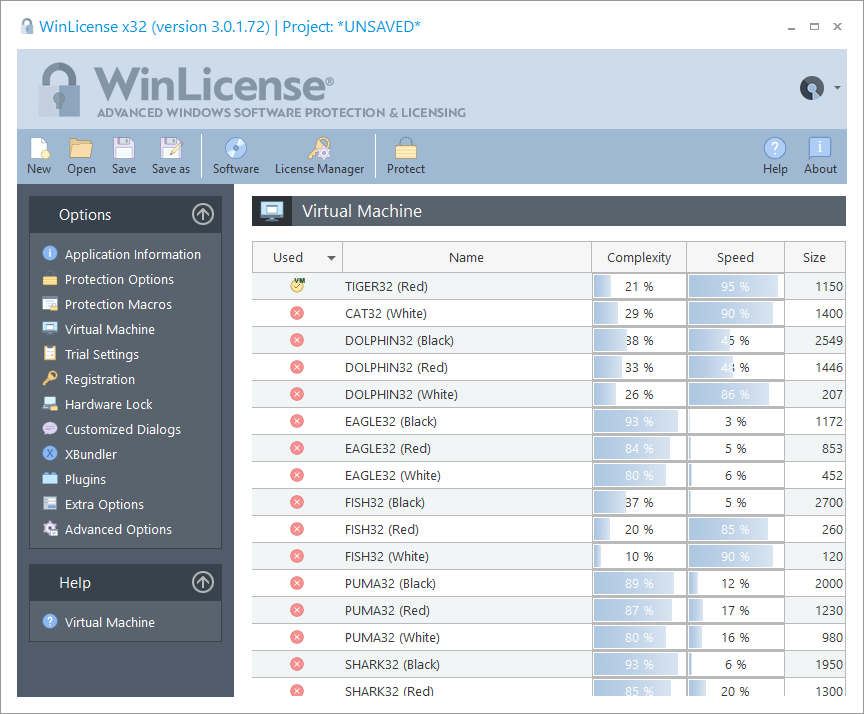Select Virtual Machine in Options list
Viewport: 864px width, 714px height.
(110, 329)
